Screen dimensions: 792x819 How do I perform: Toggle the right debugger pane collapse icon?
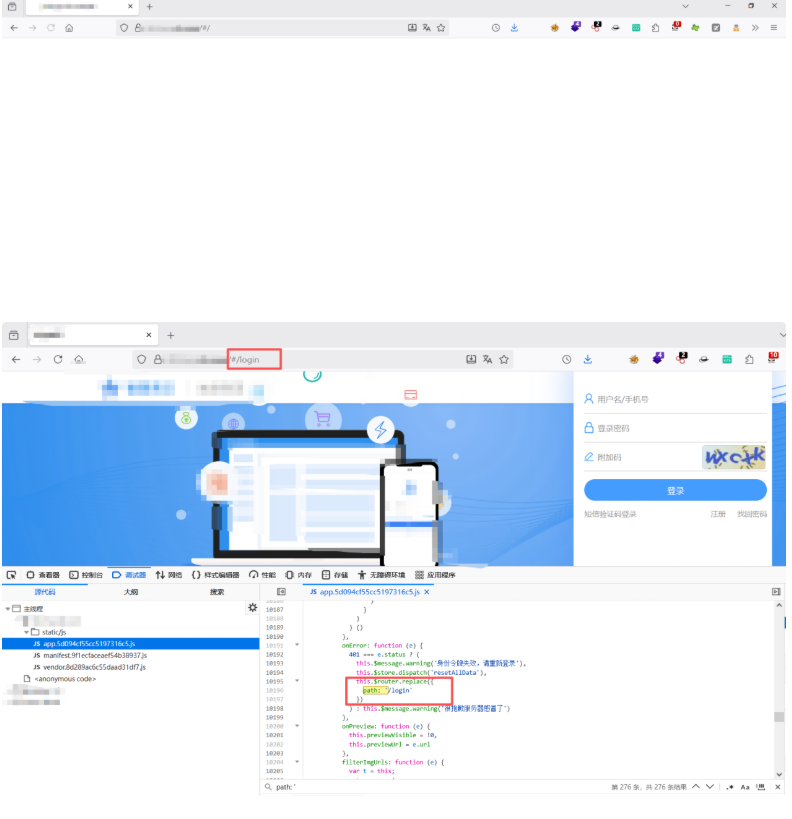(776, 592)
